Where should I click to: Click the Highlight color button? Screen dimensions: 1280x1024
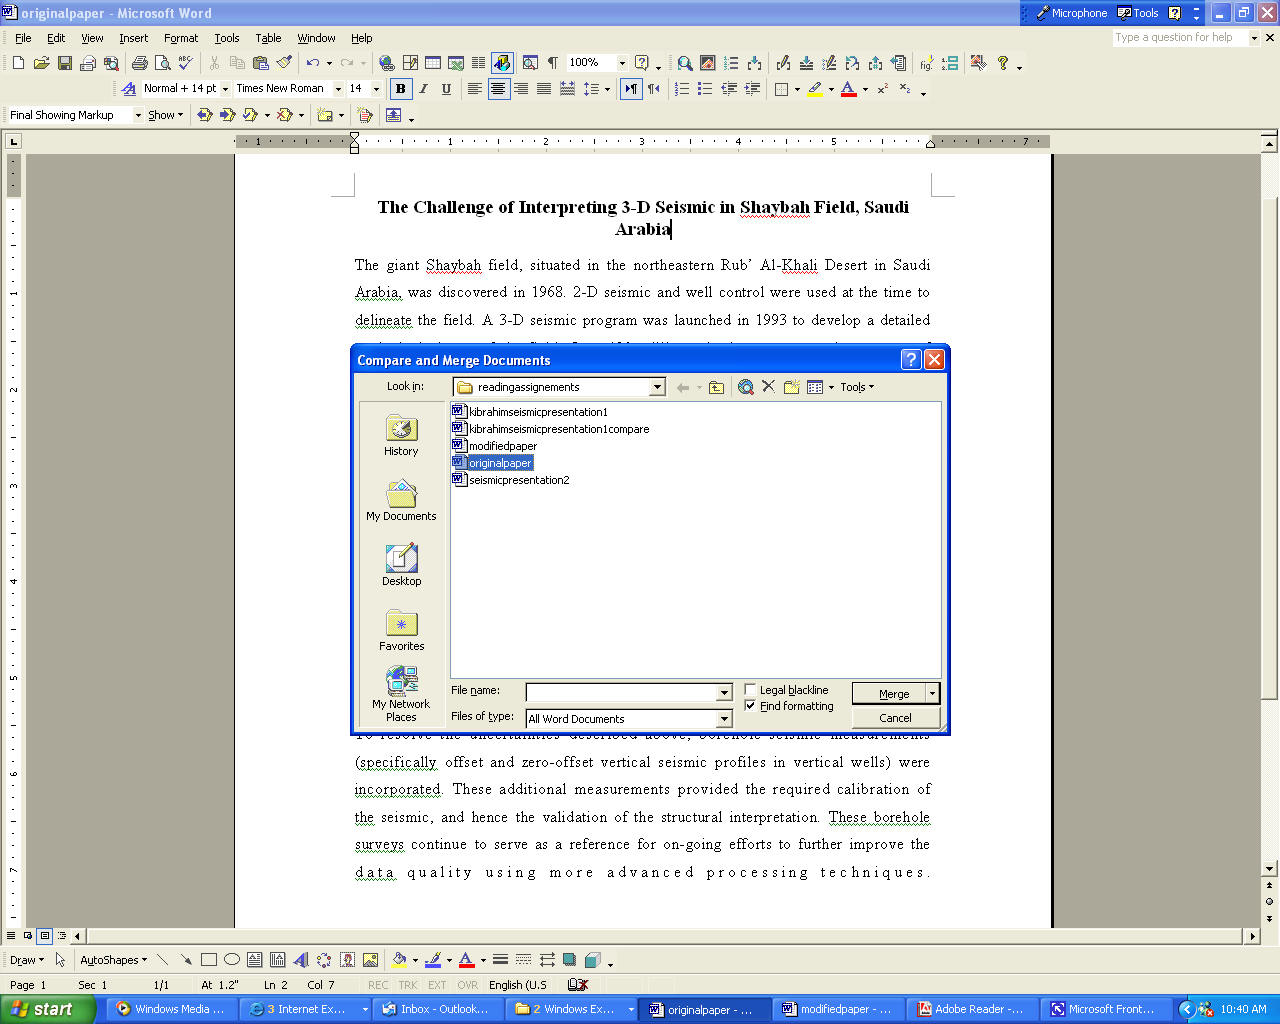[x=816, y=89]
